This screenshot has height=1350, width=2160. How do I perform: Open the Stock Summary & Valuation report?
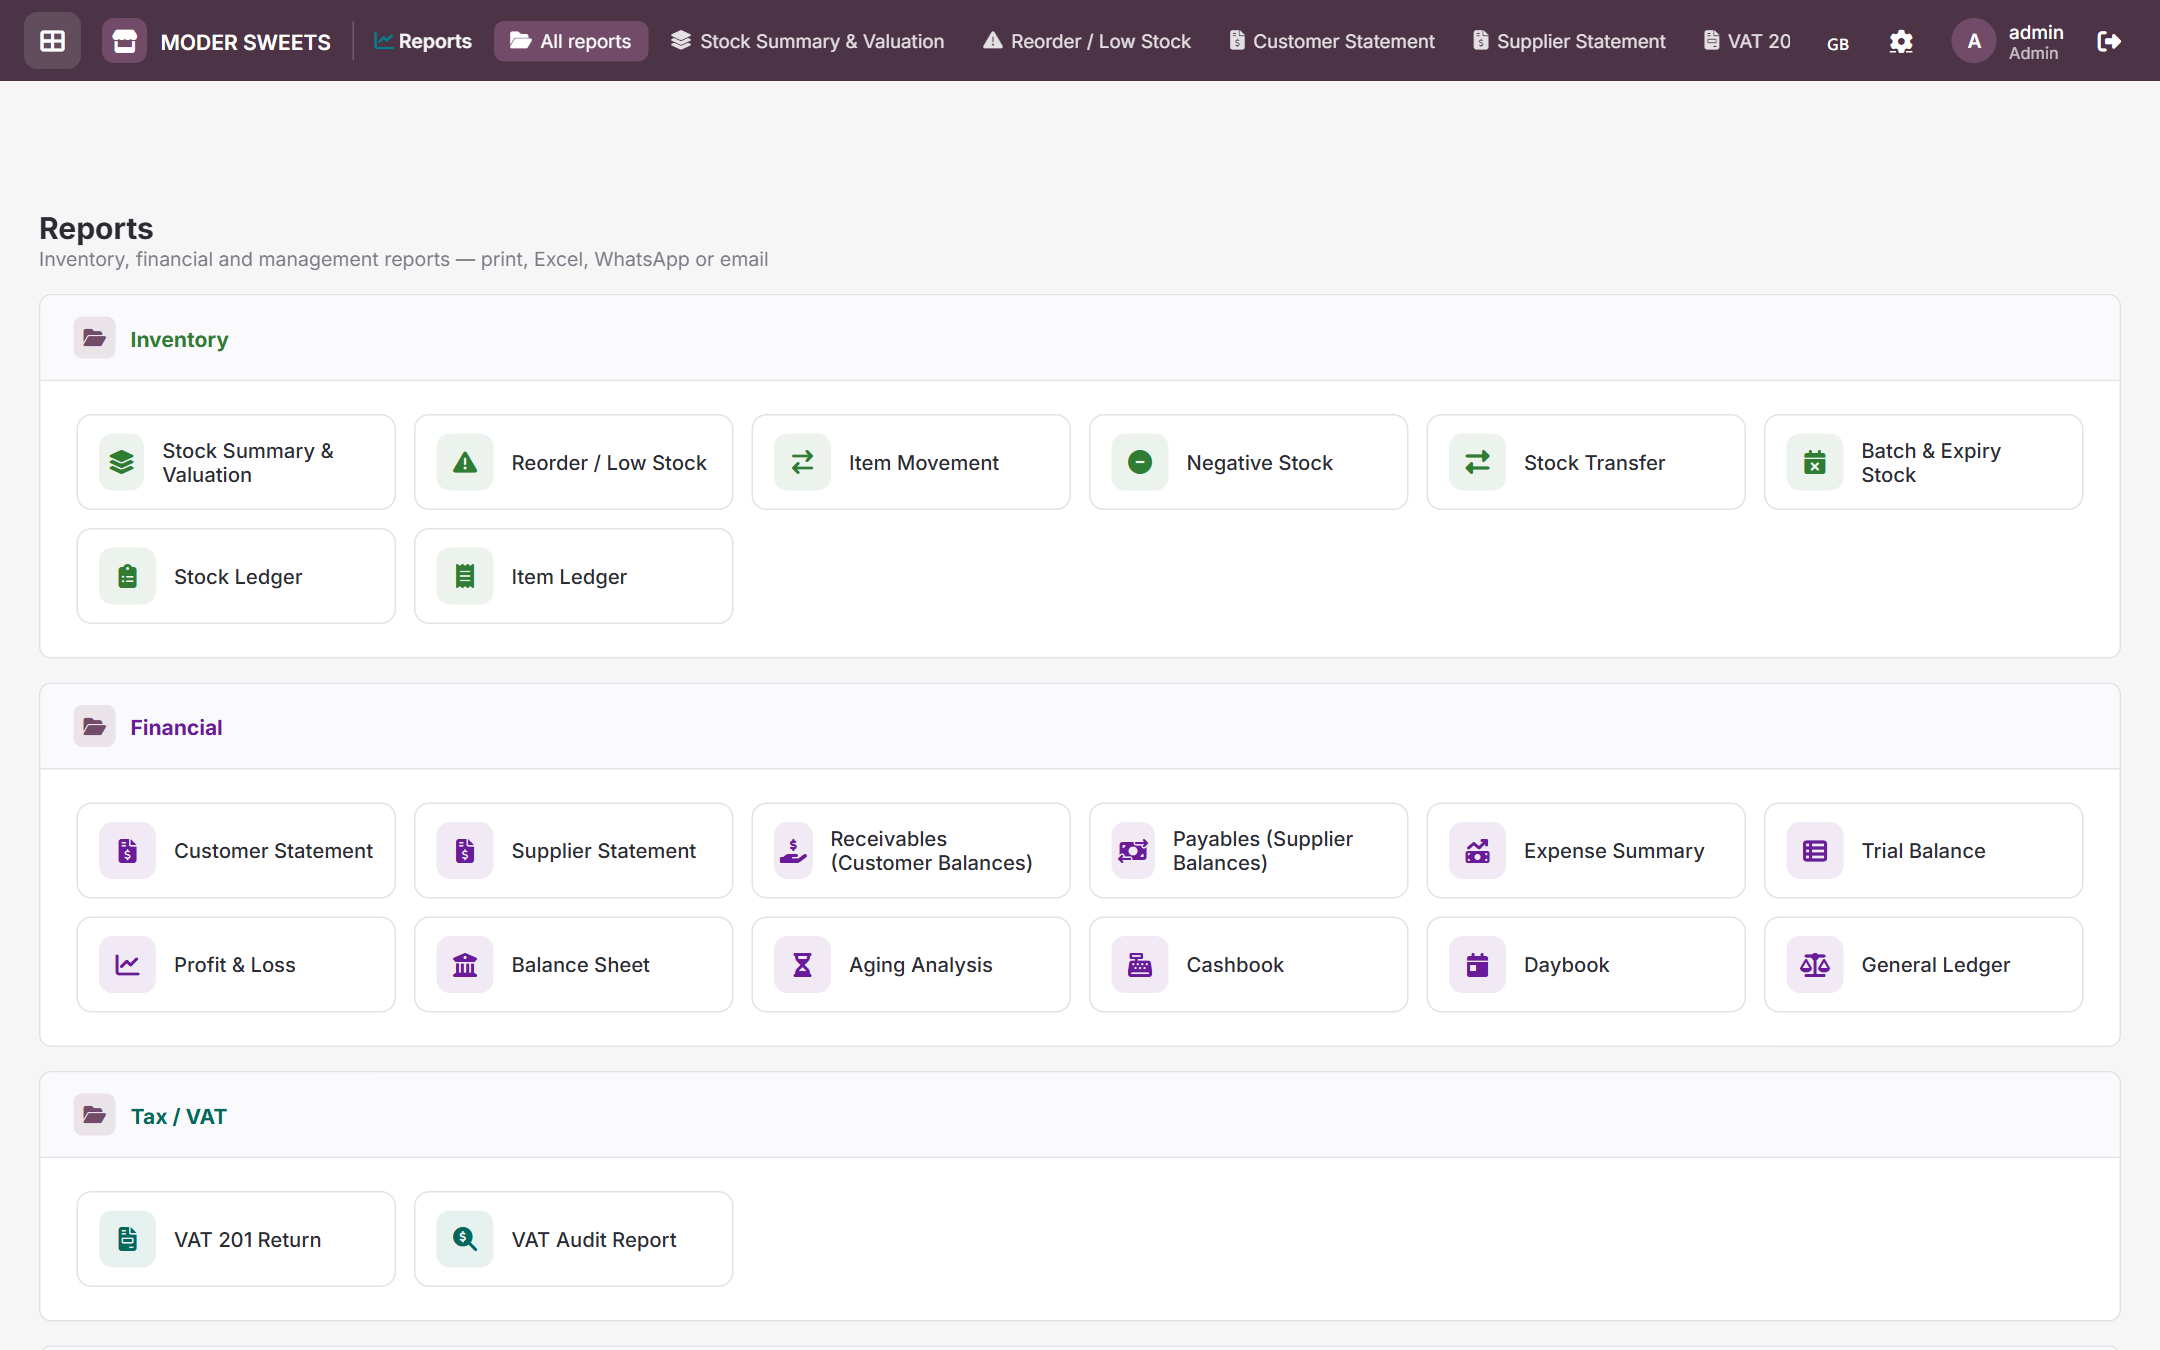click(236, 462)
